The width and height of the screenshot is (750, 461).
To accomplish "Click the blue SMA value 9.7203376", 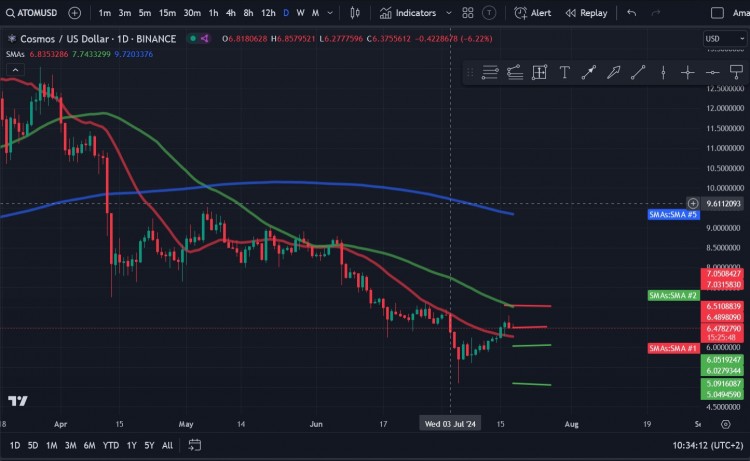I will (x=133, y=54).
